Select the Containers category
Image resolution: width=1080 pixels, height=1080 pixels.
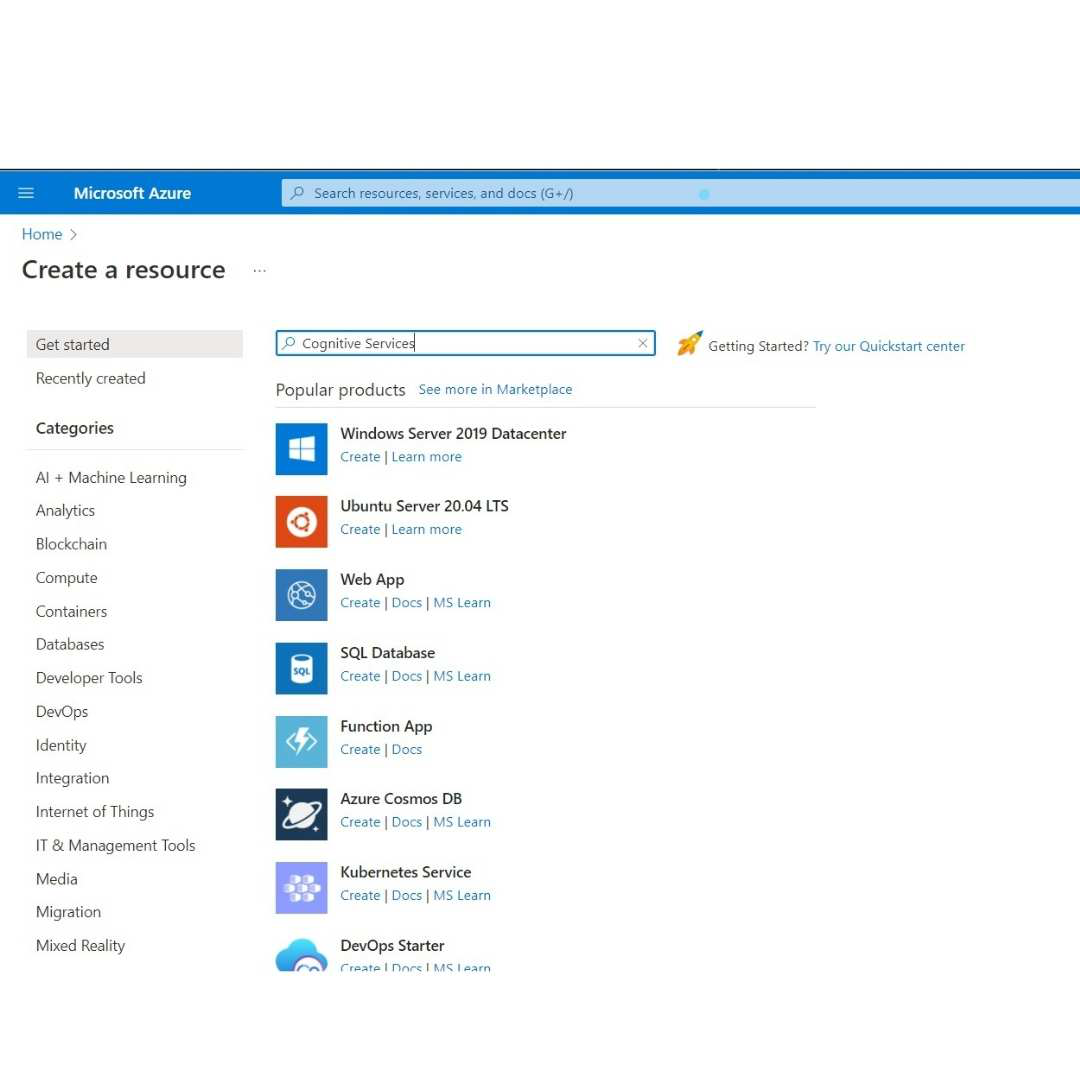point(71,612)
